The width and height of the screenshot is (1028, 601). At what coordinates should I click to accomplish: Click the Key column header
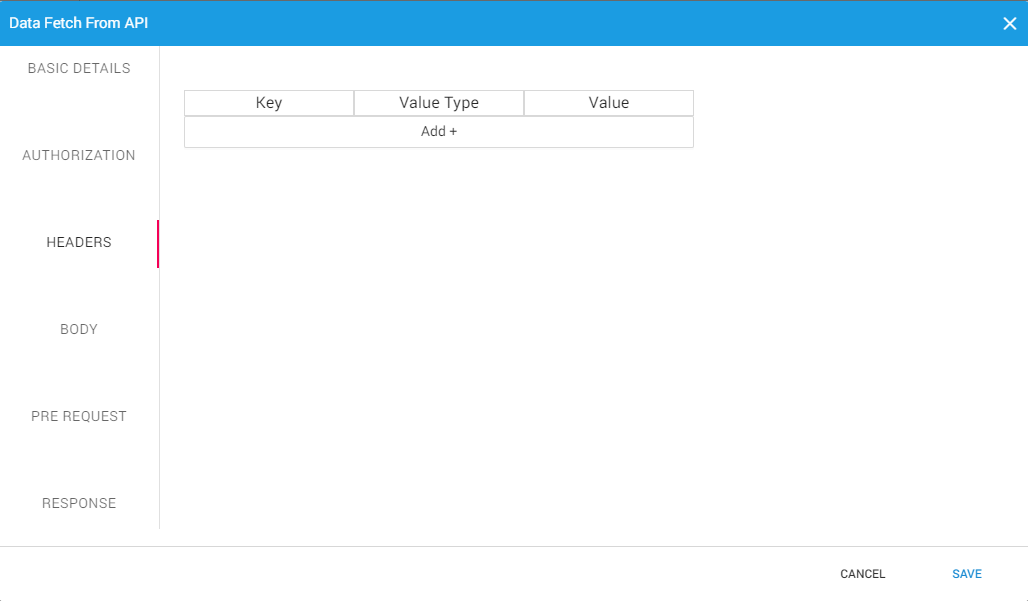pyautogui.click(x=269, y=103)
